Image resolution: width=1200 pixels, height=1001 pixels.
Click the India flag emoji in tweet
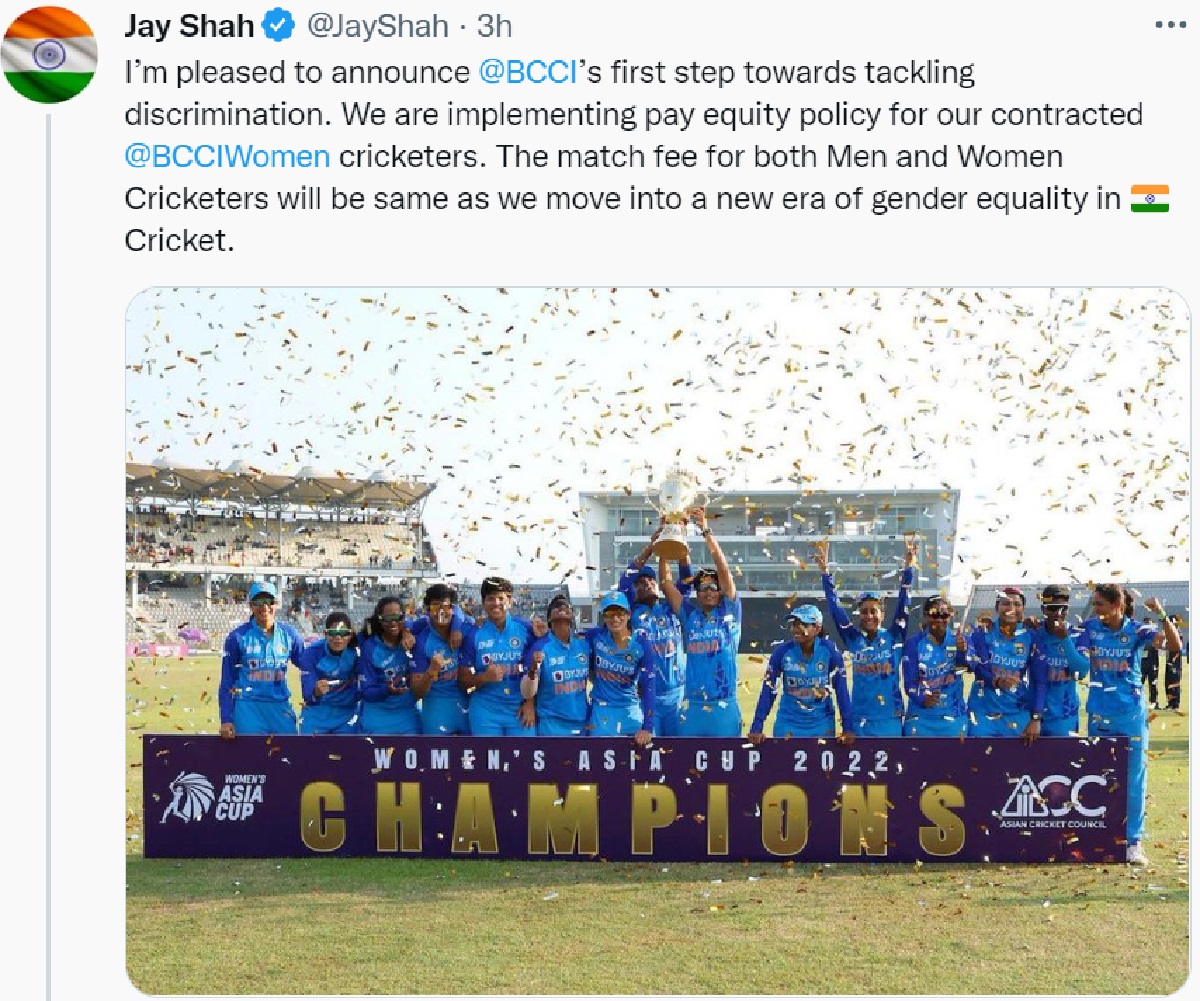pyautogui.click(x=1149, y=198)
